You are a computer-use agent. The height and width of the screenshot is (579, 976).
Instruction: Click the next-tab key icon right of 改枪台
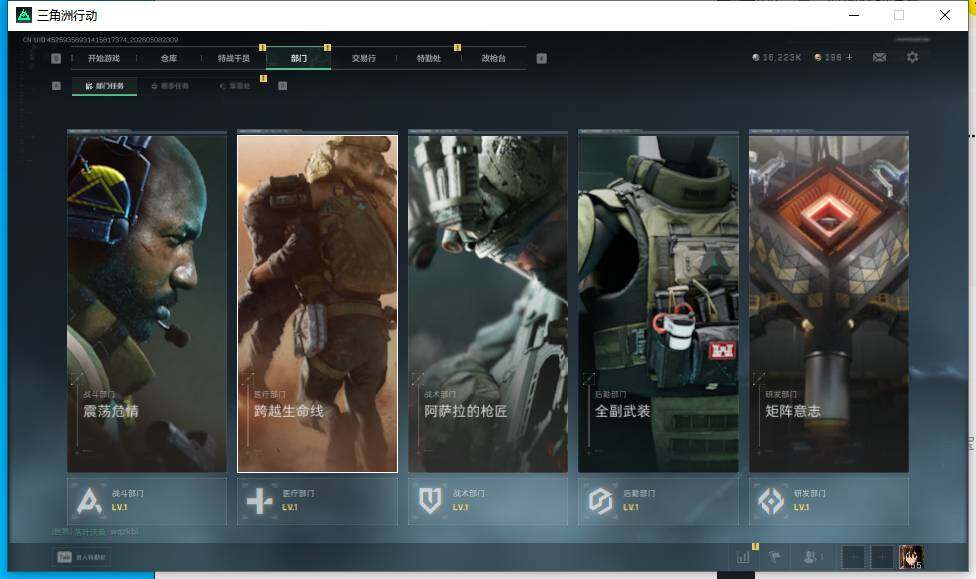coord(542,59)
